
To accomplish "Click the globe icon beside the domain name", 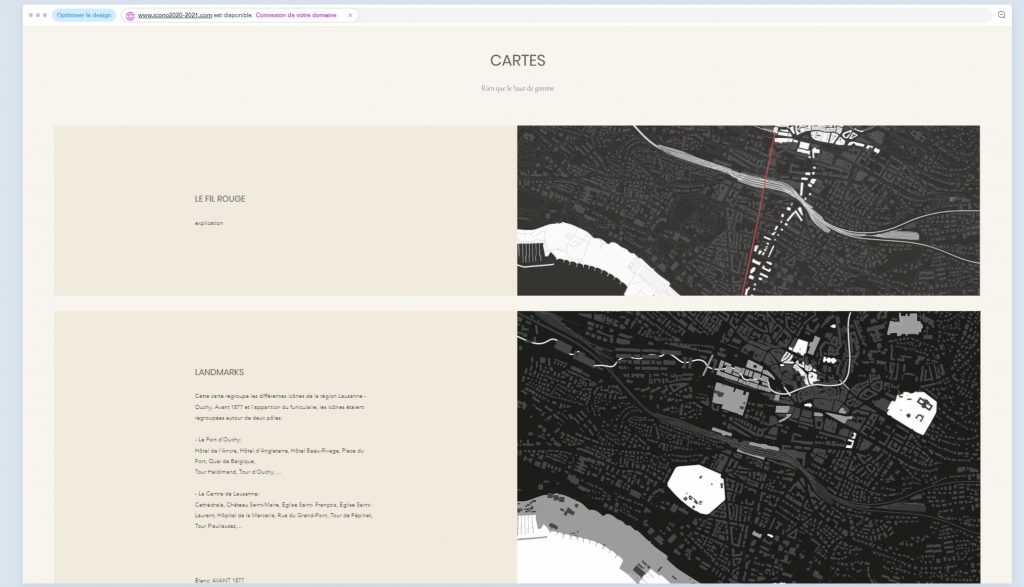I will 130,16.
